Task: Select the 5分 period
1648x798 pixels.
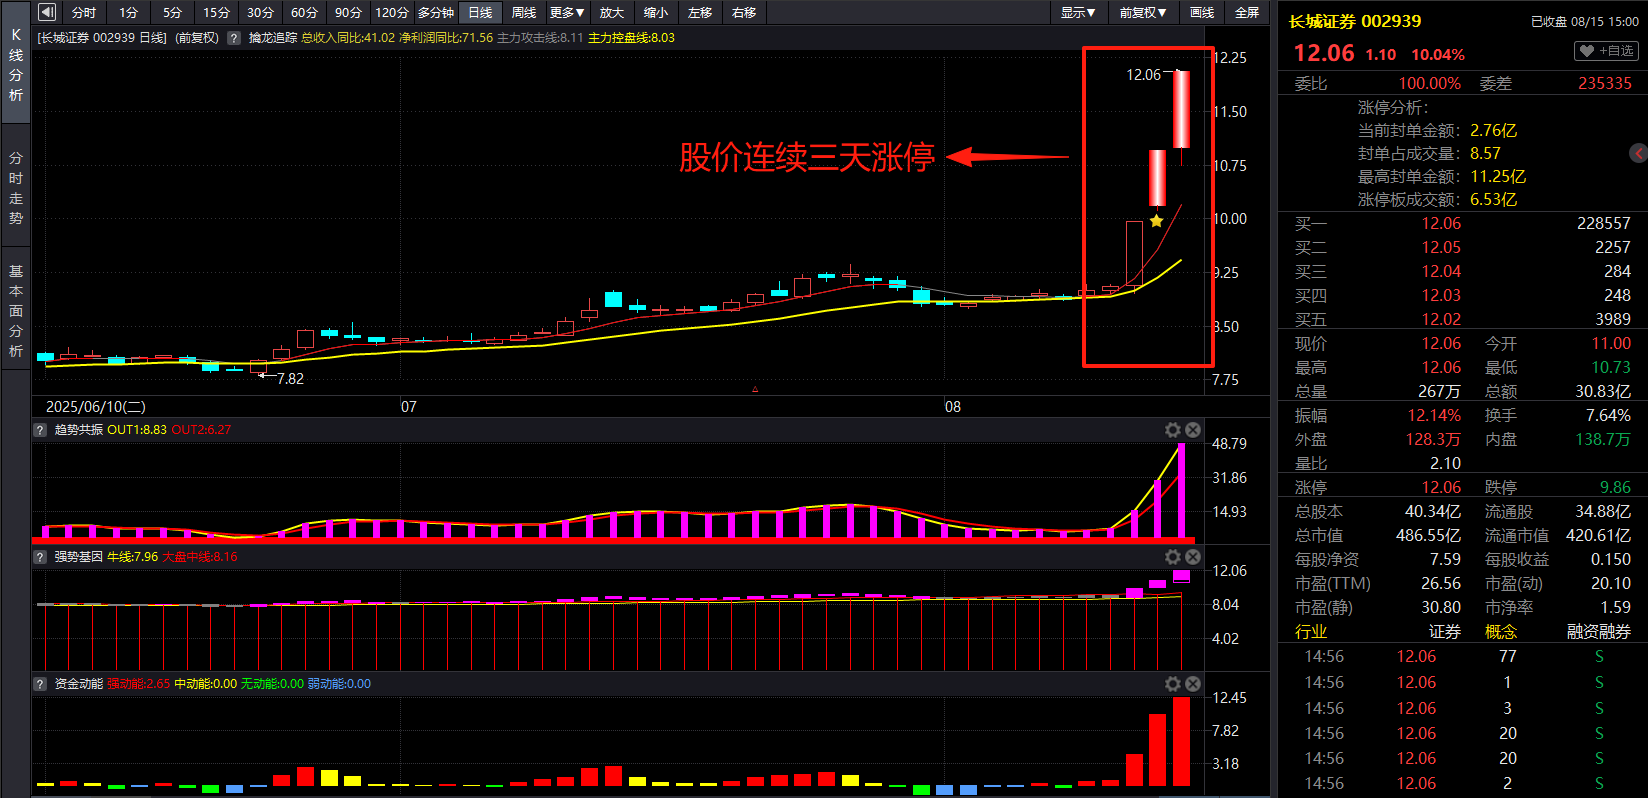Action: coord(172,12)
